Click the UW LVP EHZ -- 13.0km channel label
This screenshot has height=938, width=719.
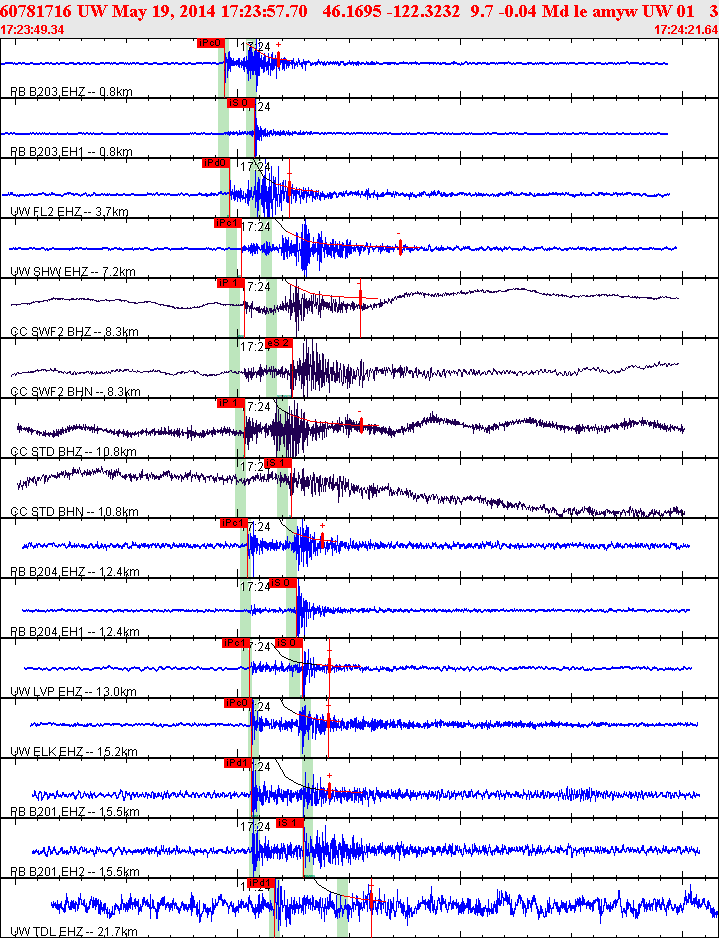[x=74, y=692]
